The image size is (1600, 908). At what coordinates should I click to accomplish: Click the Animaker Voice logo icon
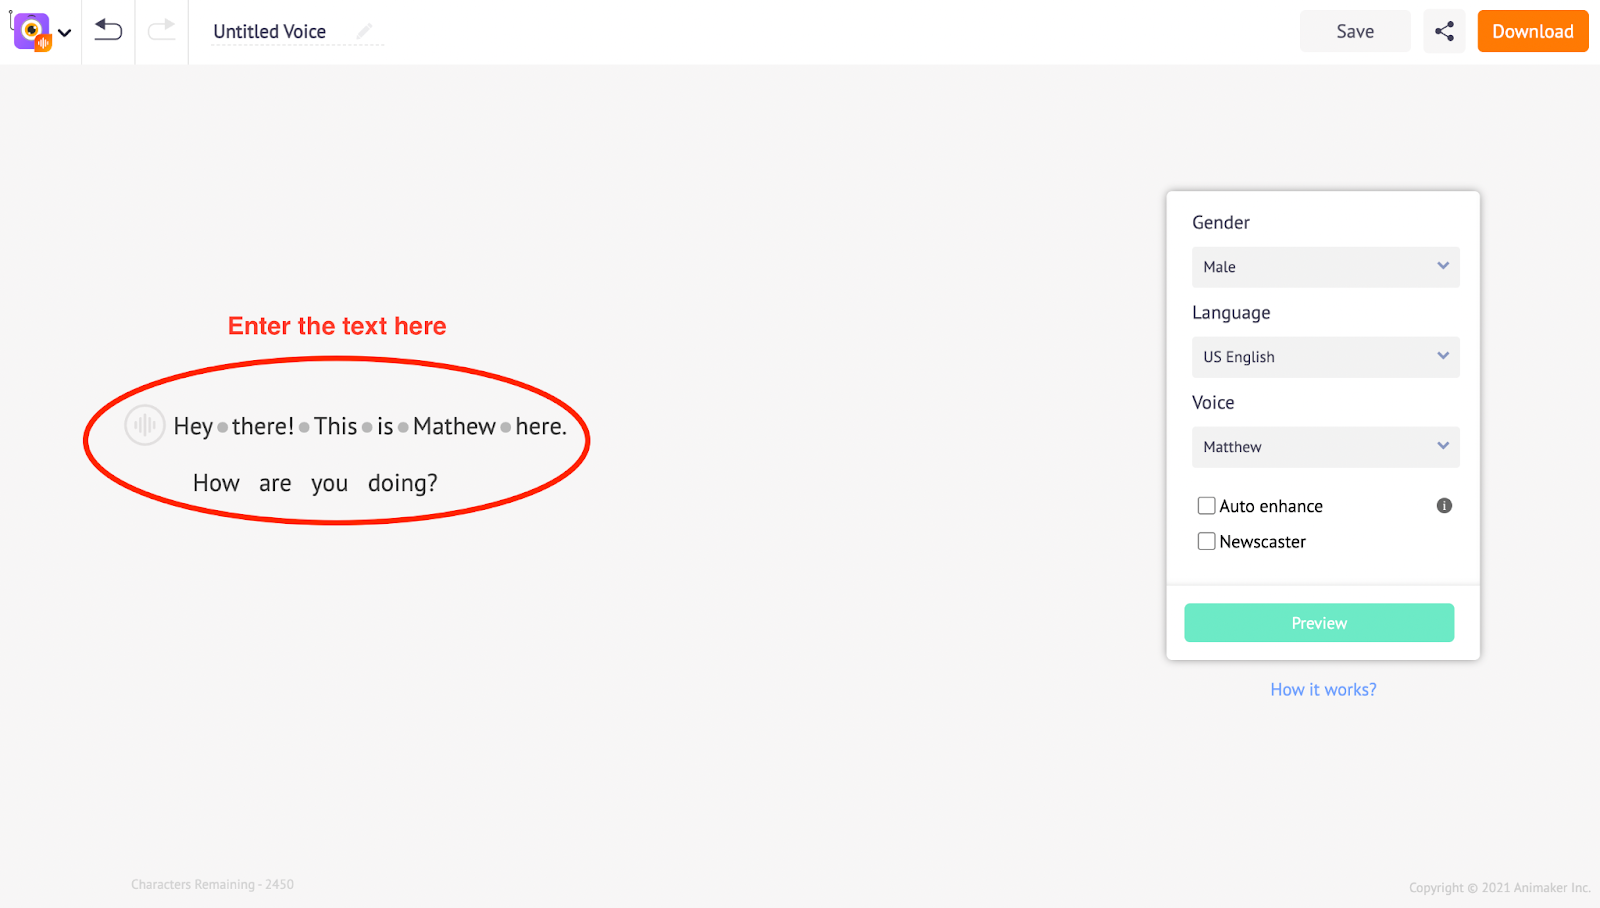click(32, 32)
